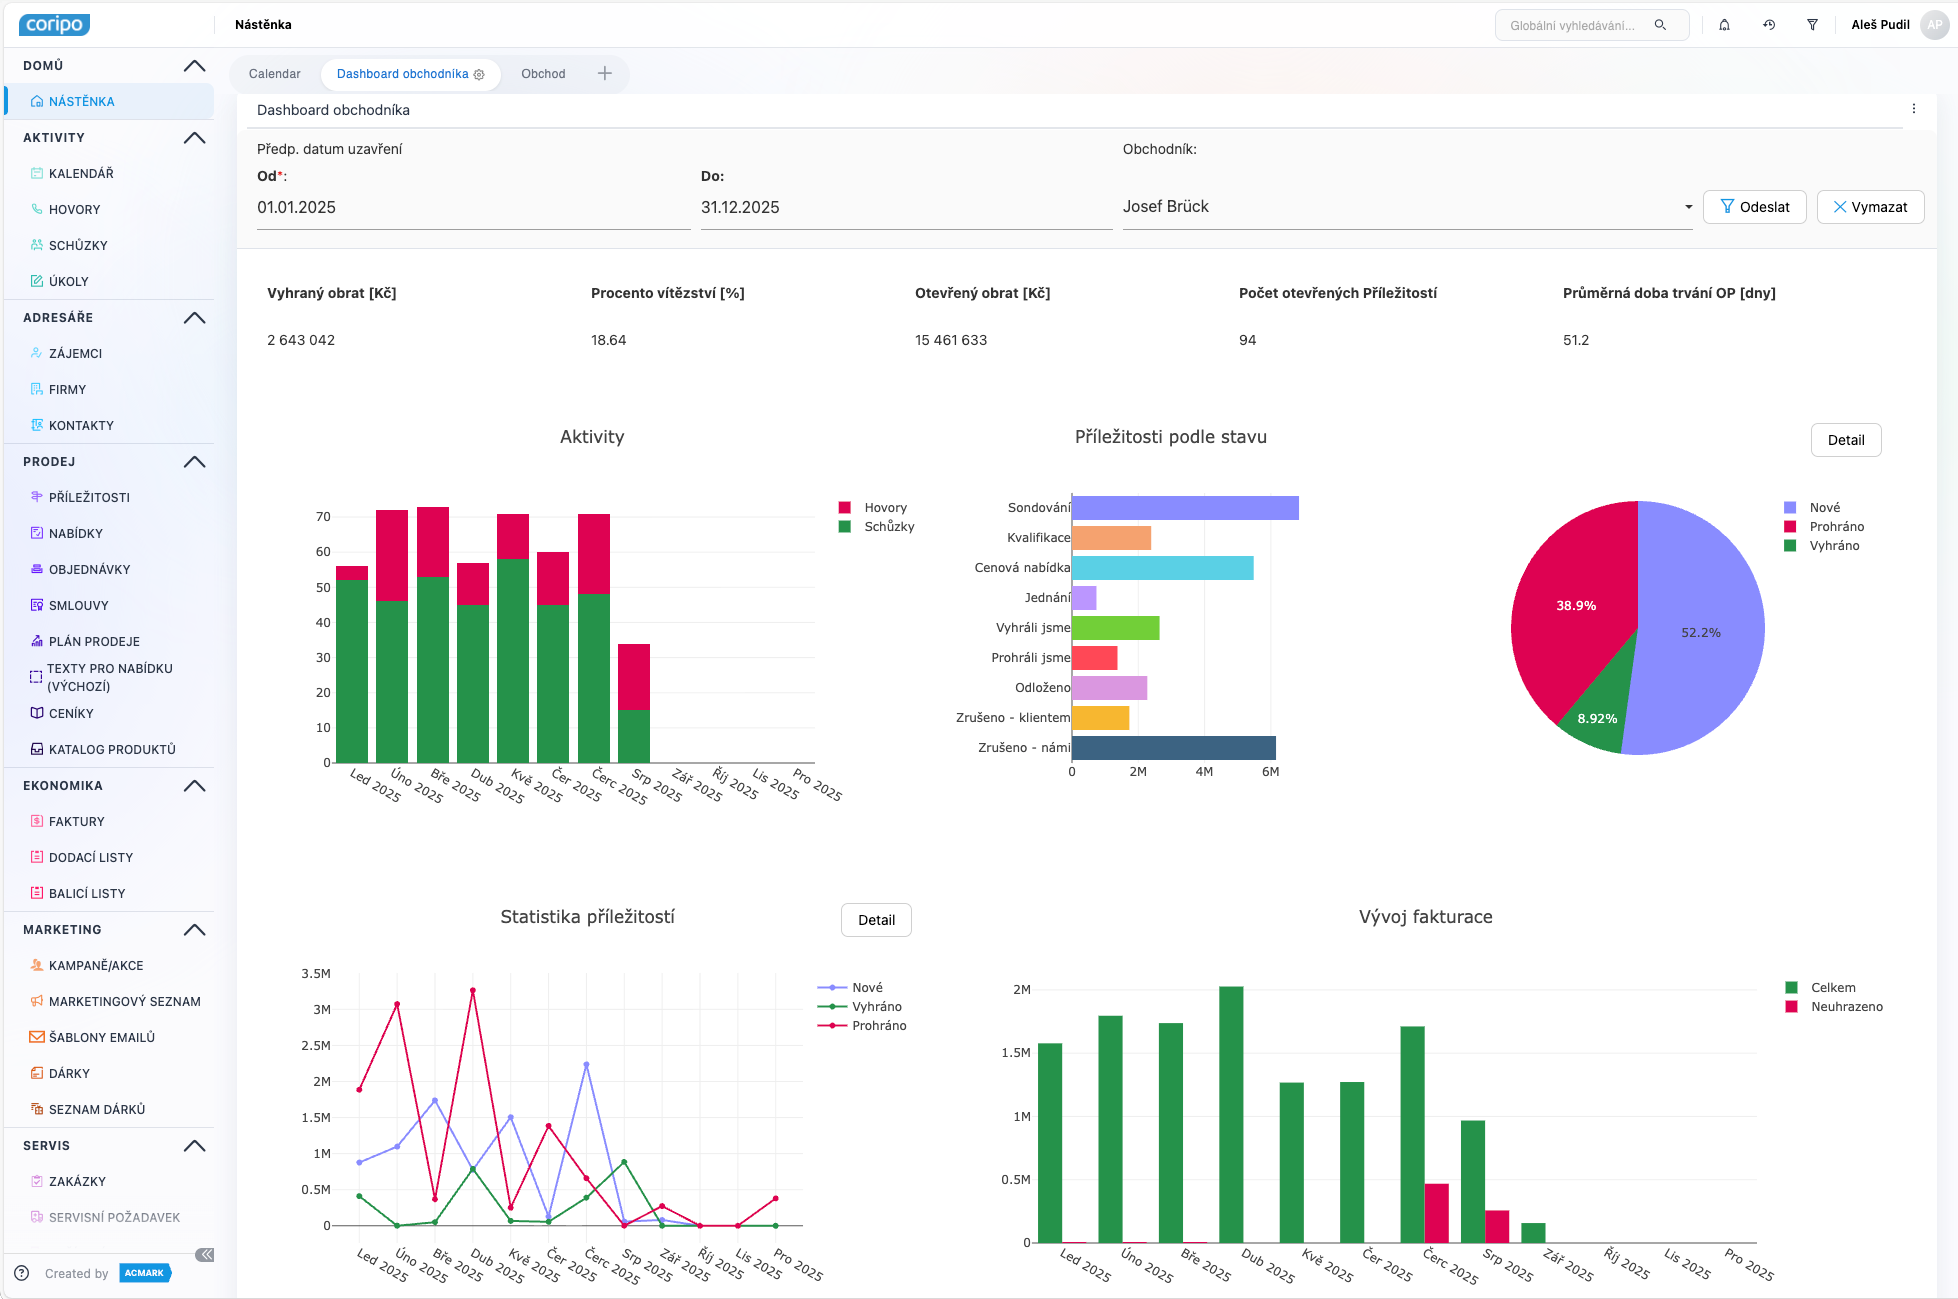This screenshot has height=1299, width=1958.
Task: Toggle Hovory series in Aktivity legend
Action: [x=884, y=508]
